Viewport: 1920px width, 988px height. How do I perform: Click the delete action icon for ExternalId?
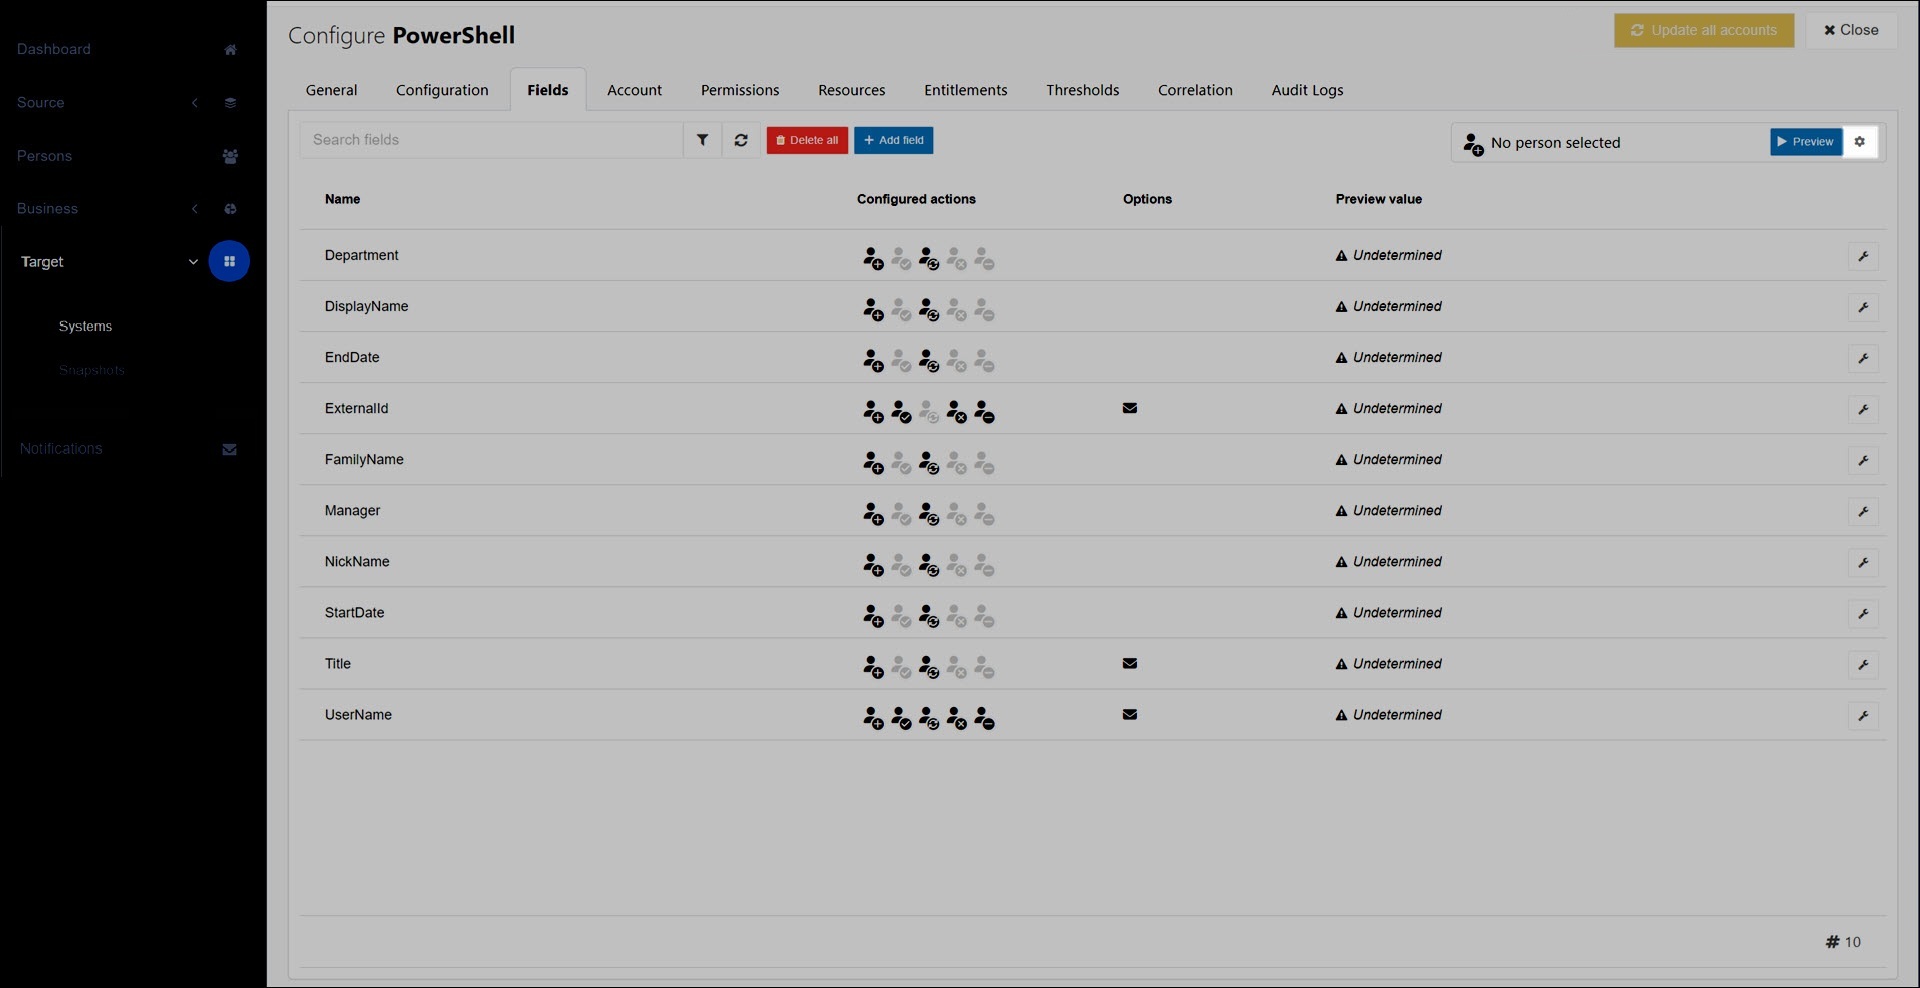point(985,411)
